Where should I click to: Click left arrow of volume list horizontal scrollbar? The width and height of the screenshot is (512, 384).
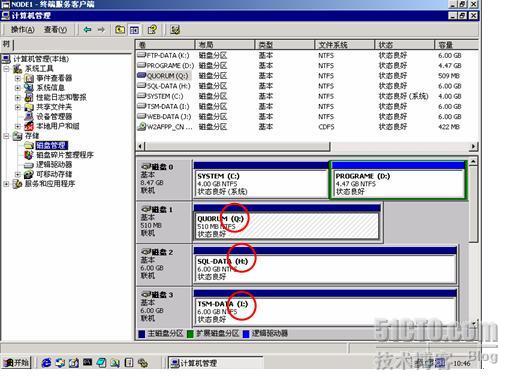click(140, 146)
